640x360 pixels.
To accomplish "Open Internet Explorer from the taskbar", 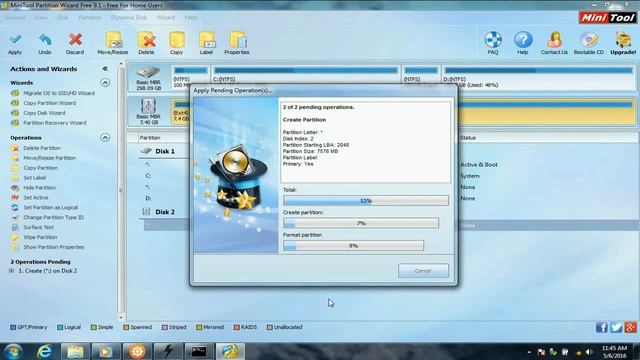I will point(44,351).
